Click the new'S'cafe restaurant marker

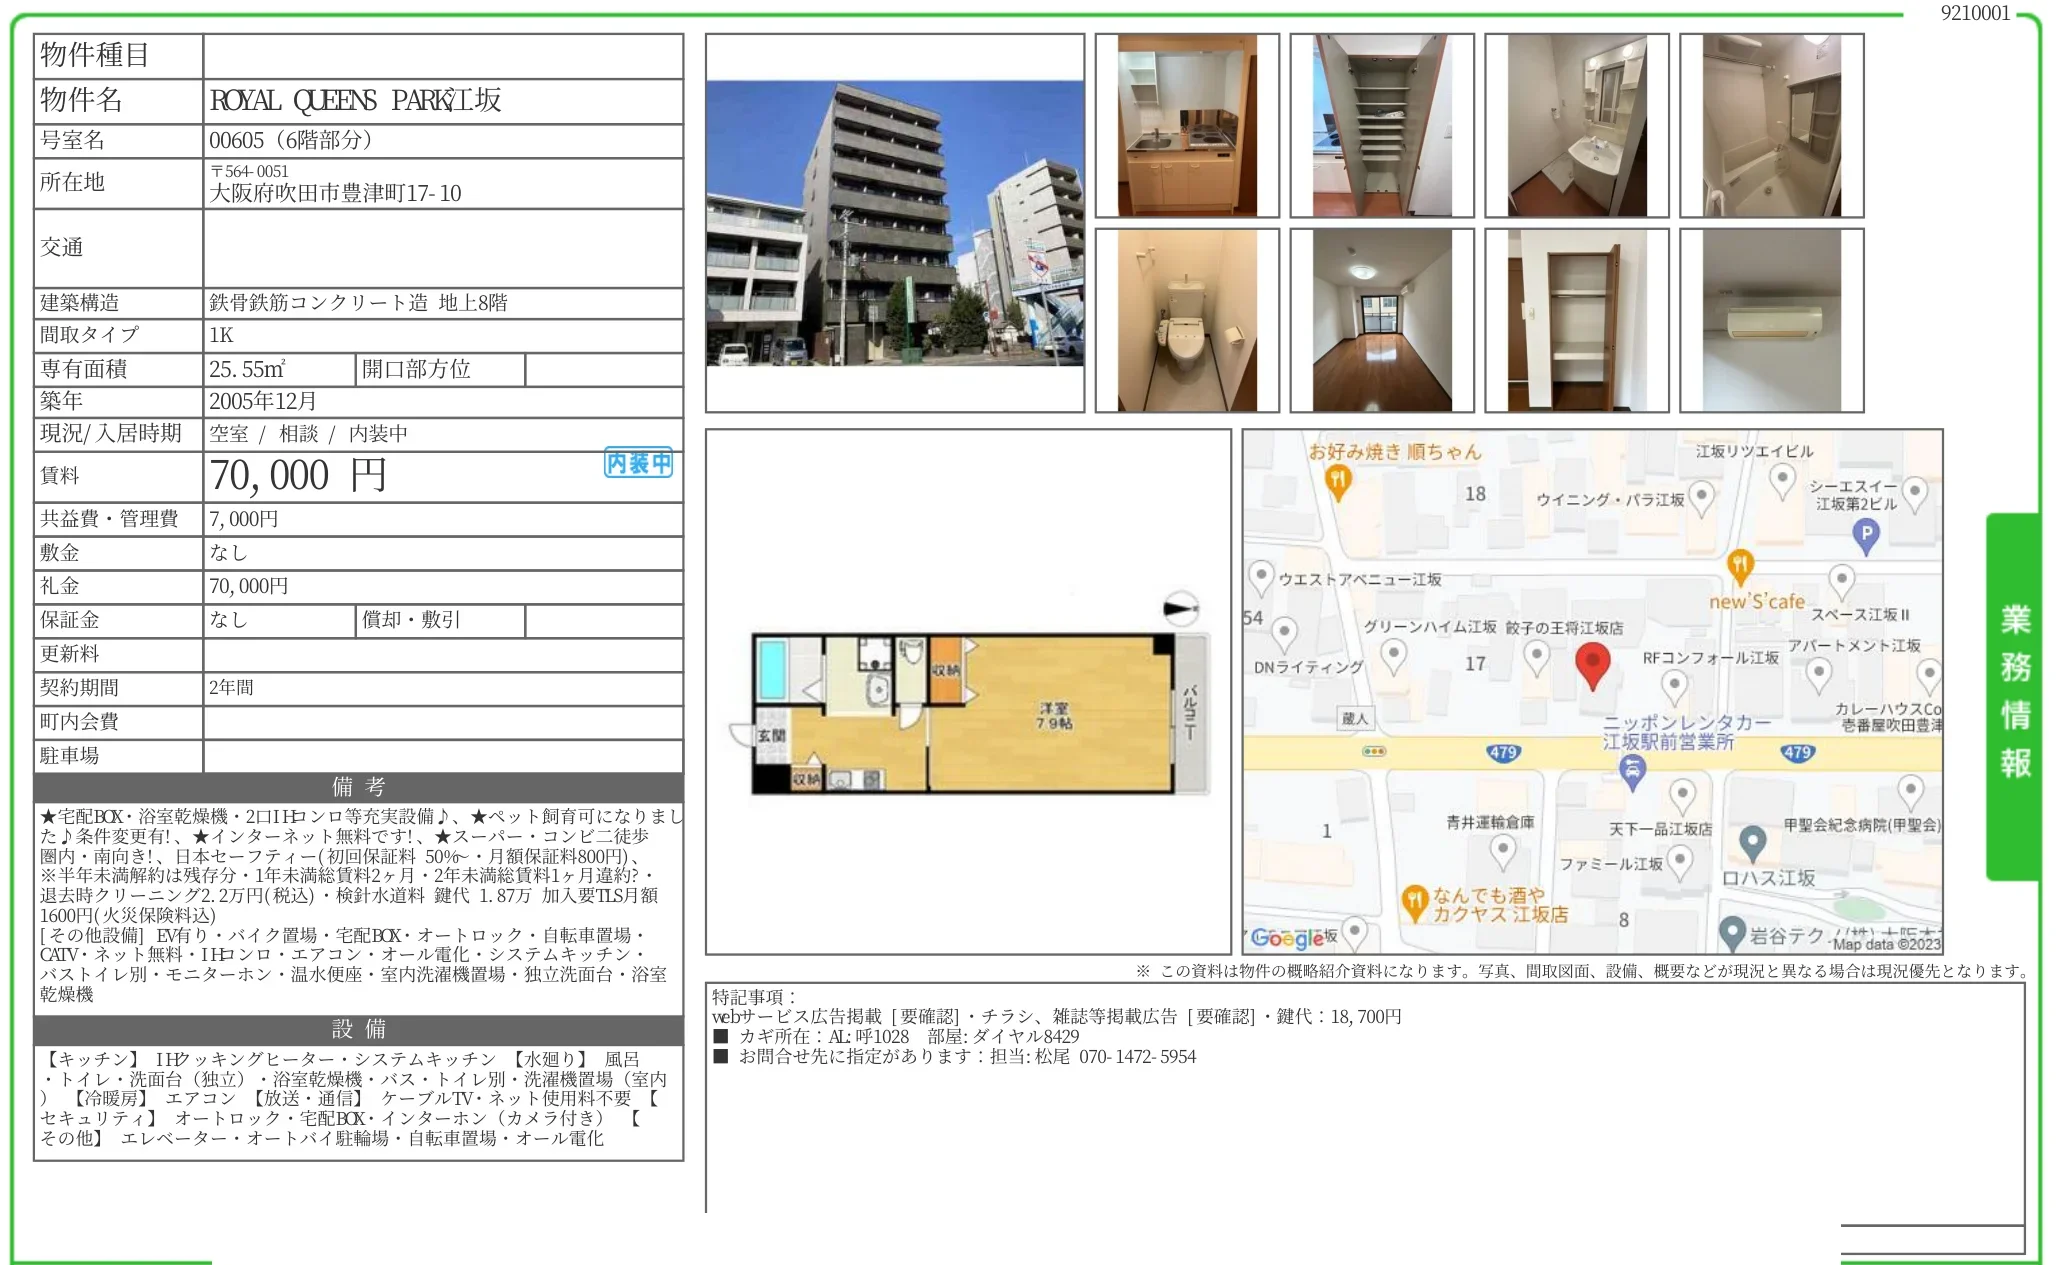point(1740,565)
